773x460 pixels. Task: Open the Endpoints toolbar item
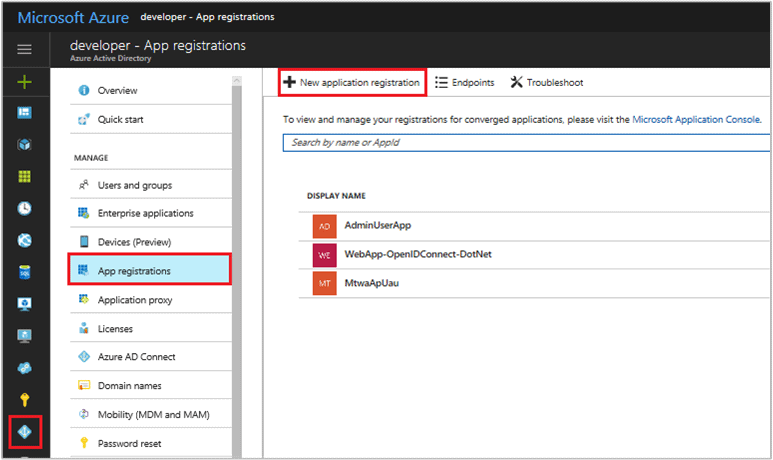pyautogui.click(x=465, y=82)
